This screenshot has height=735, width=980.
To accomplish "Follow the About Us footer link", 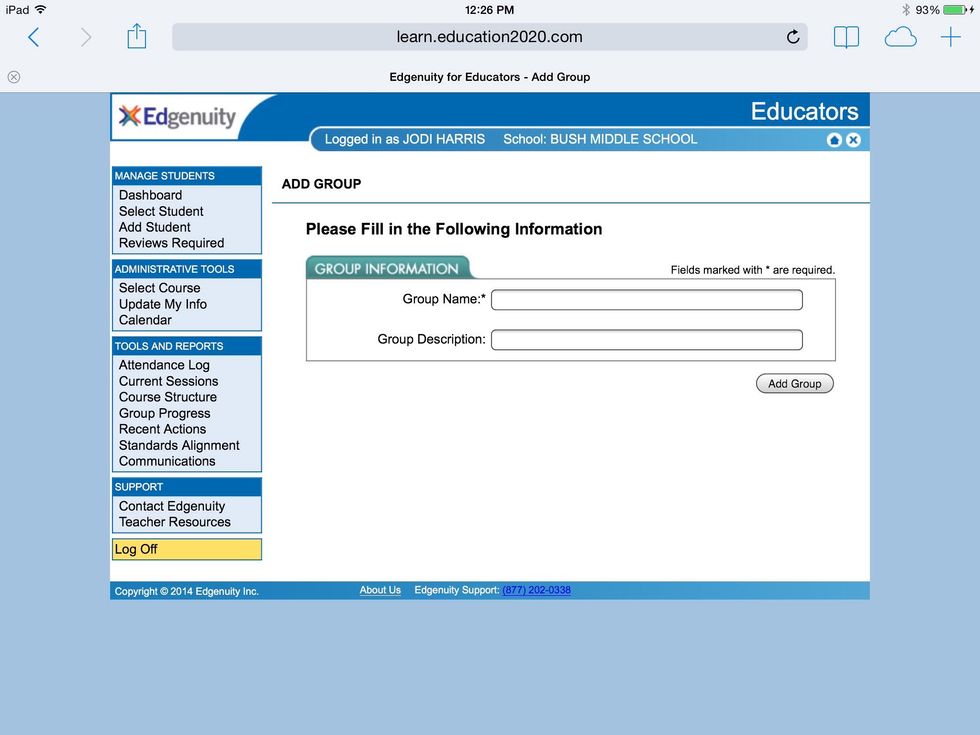I will pos(380,590).
